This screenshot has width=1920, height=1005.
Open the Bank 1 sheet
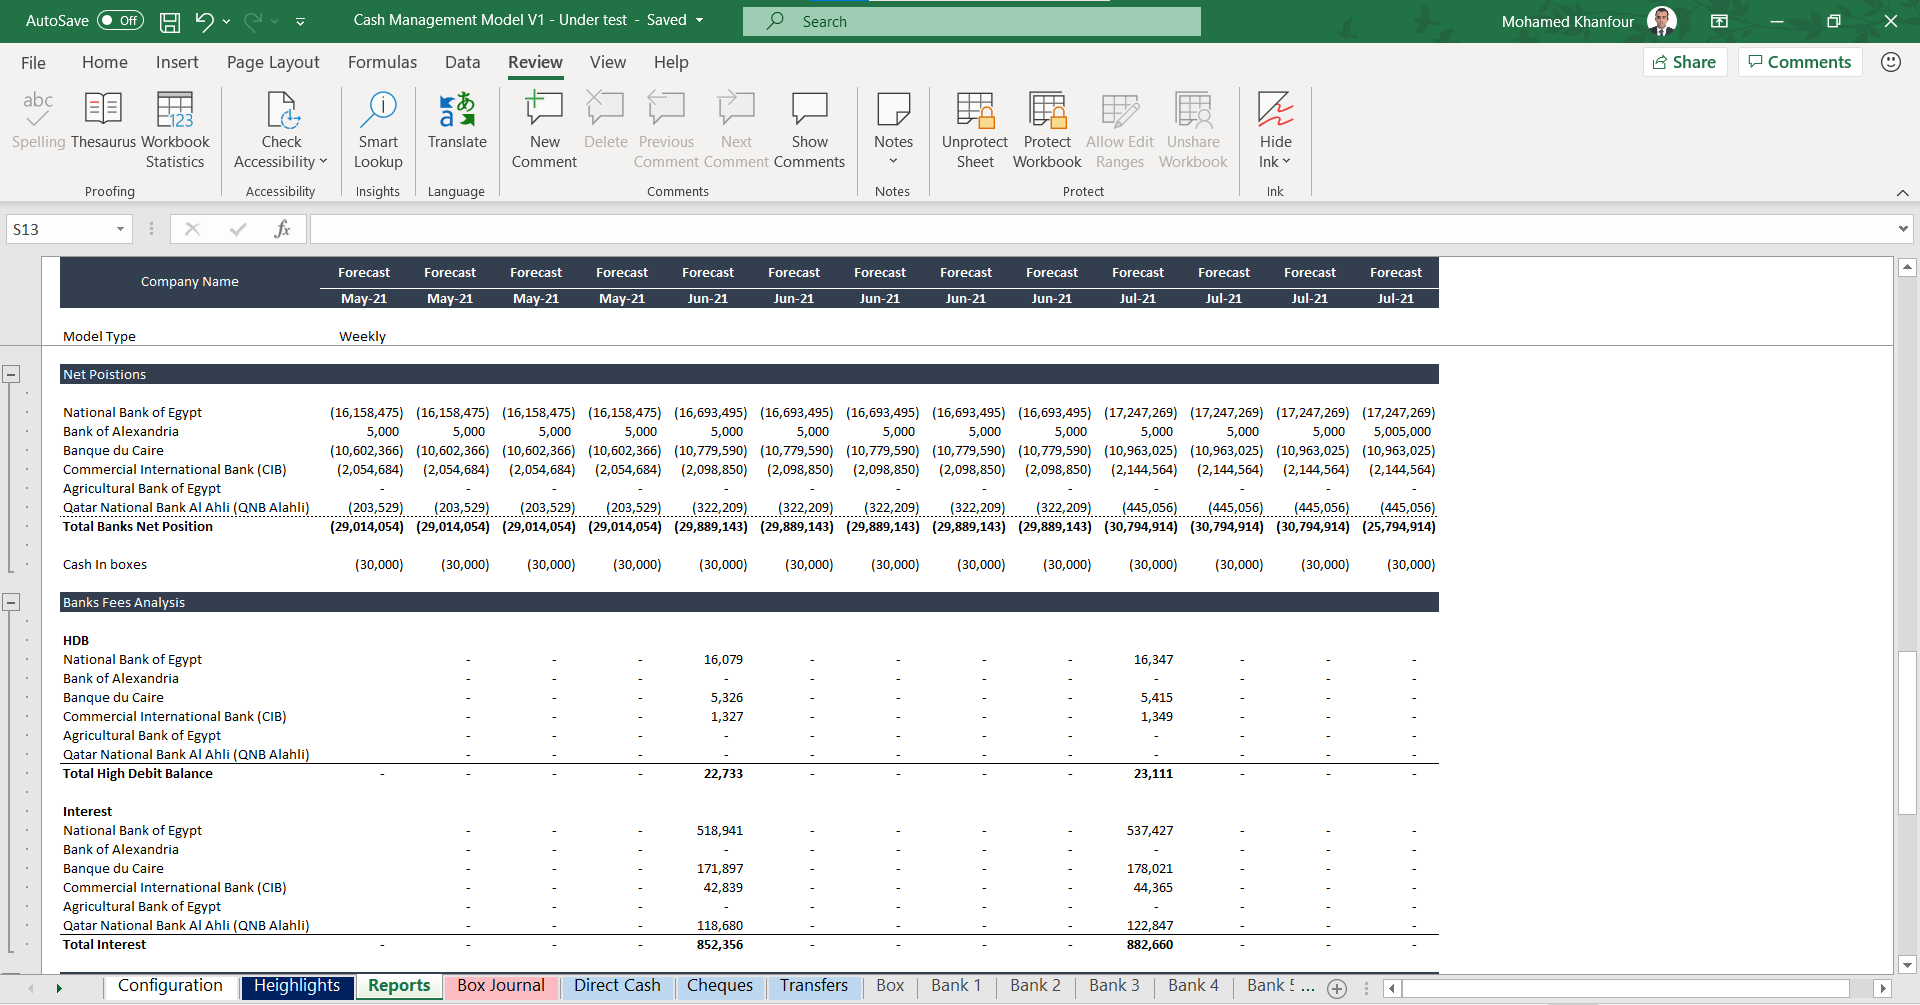coord(956,986)
